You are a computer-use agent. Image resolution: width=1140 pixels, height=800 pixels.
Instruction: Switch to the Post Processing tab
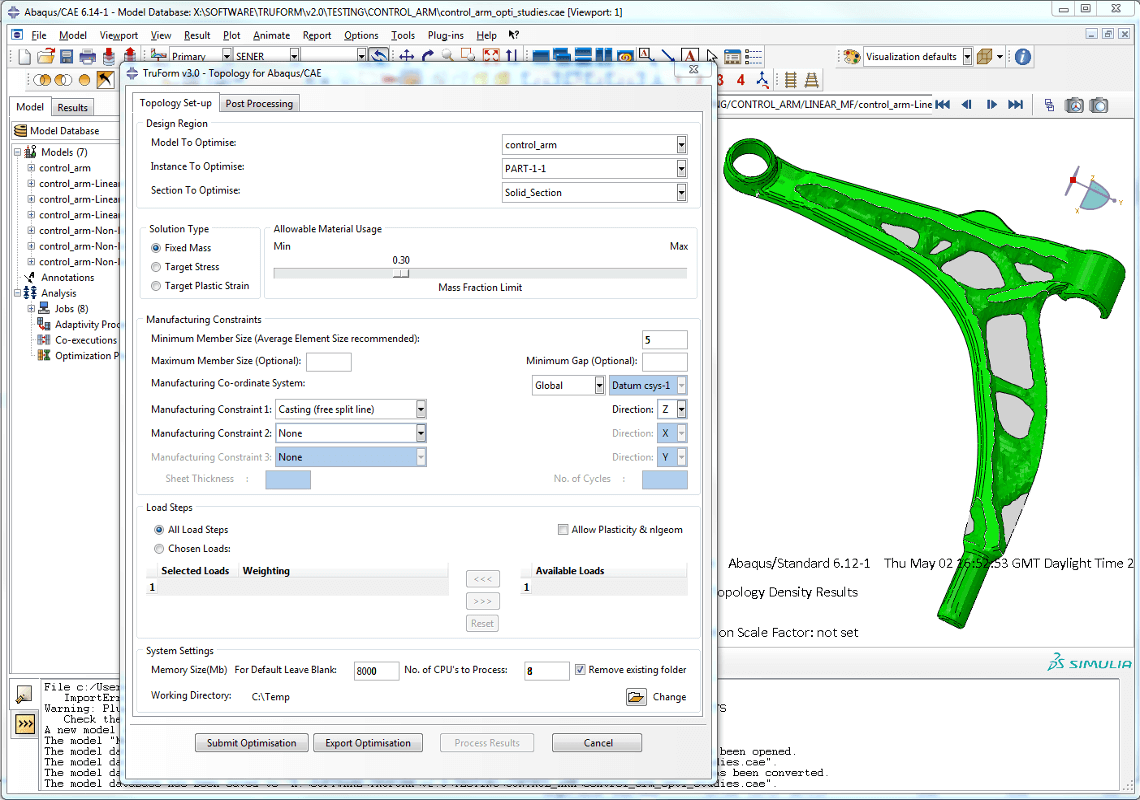click(259, 103)
